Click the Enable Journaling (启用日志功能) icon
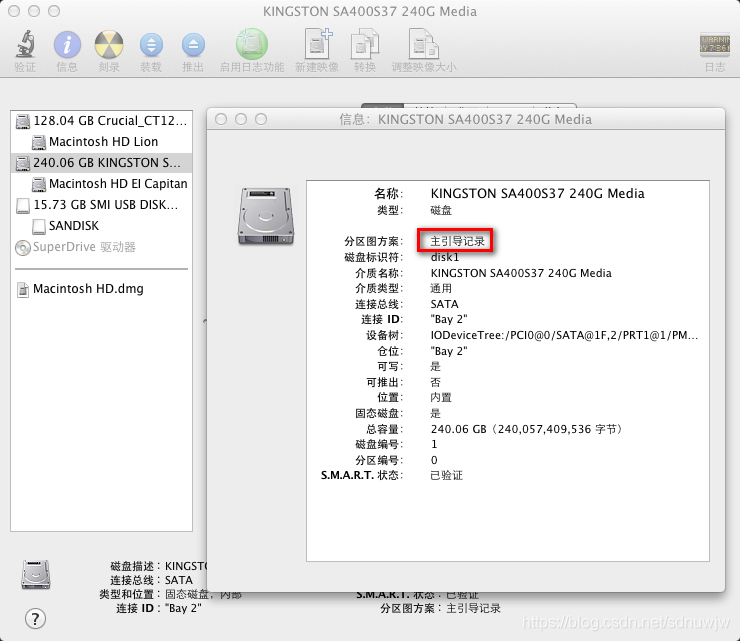The image size is (740, 641). tap(252, 44)
